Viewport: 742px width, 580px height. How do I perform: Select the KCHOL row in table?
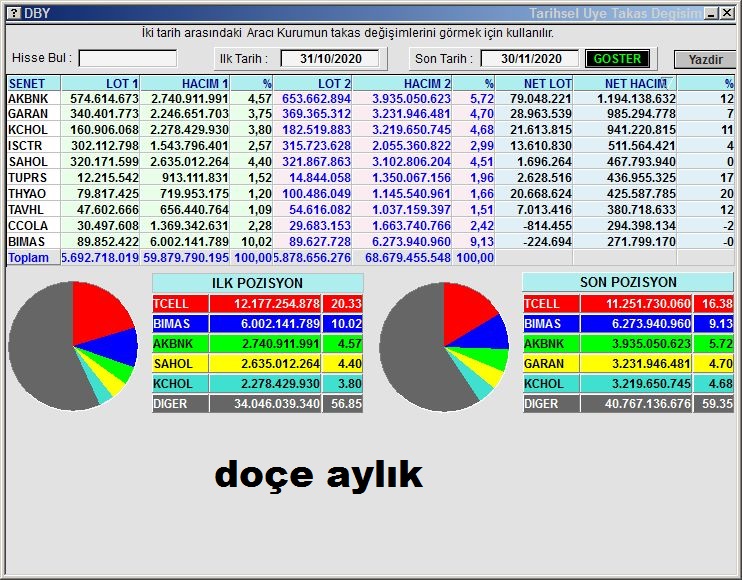[371, 130]
